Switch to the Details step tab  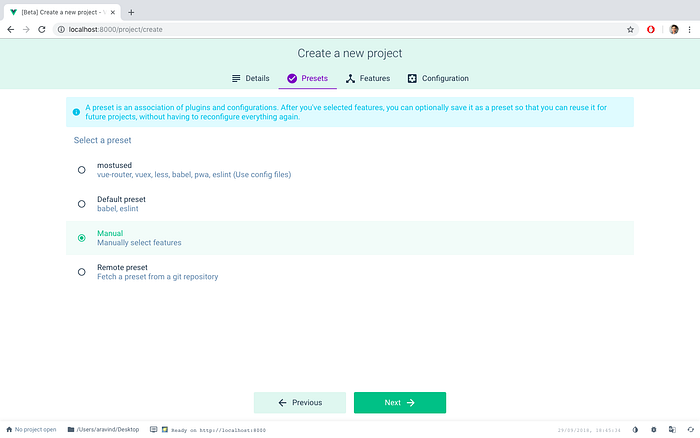pos(250,79)
